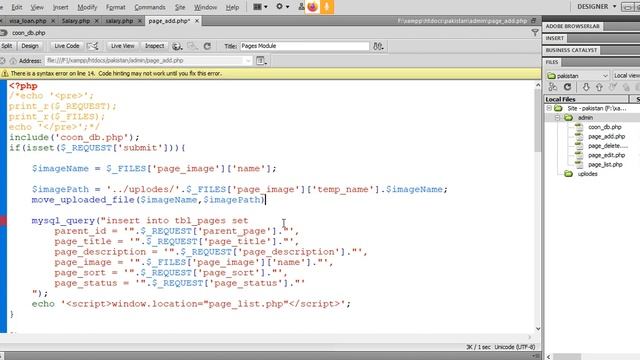Toggle Live Code options icon beside Live Code

point(93,46)
